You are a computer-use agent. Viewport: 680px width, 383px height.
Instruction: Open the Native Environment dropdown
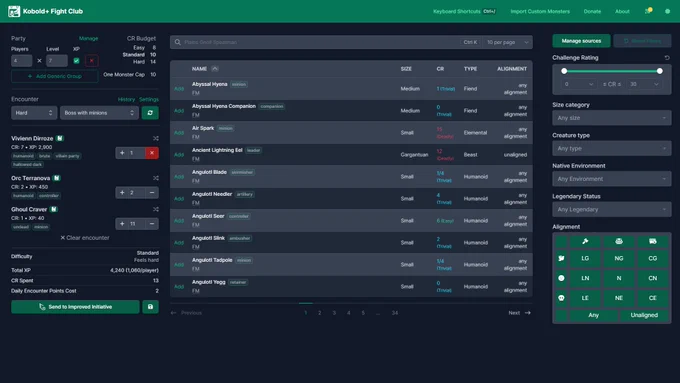[x=611, y=179]
